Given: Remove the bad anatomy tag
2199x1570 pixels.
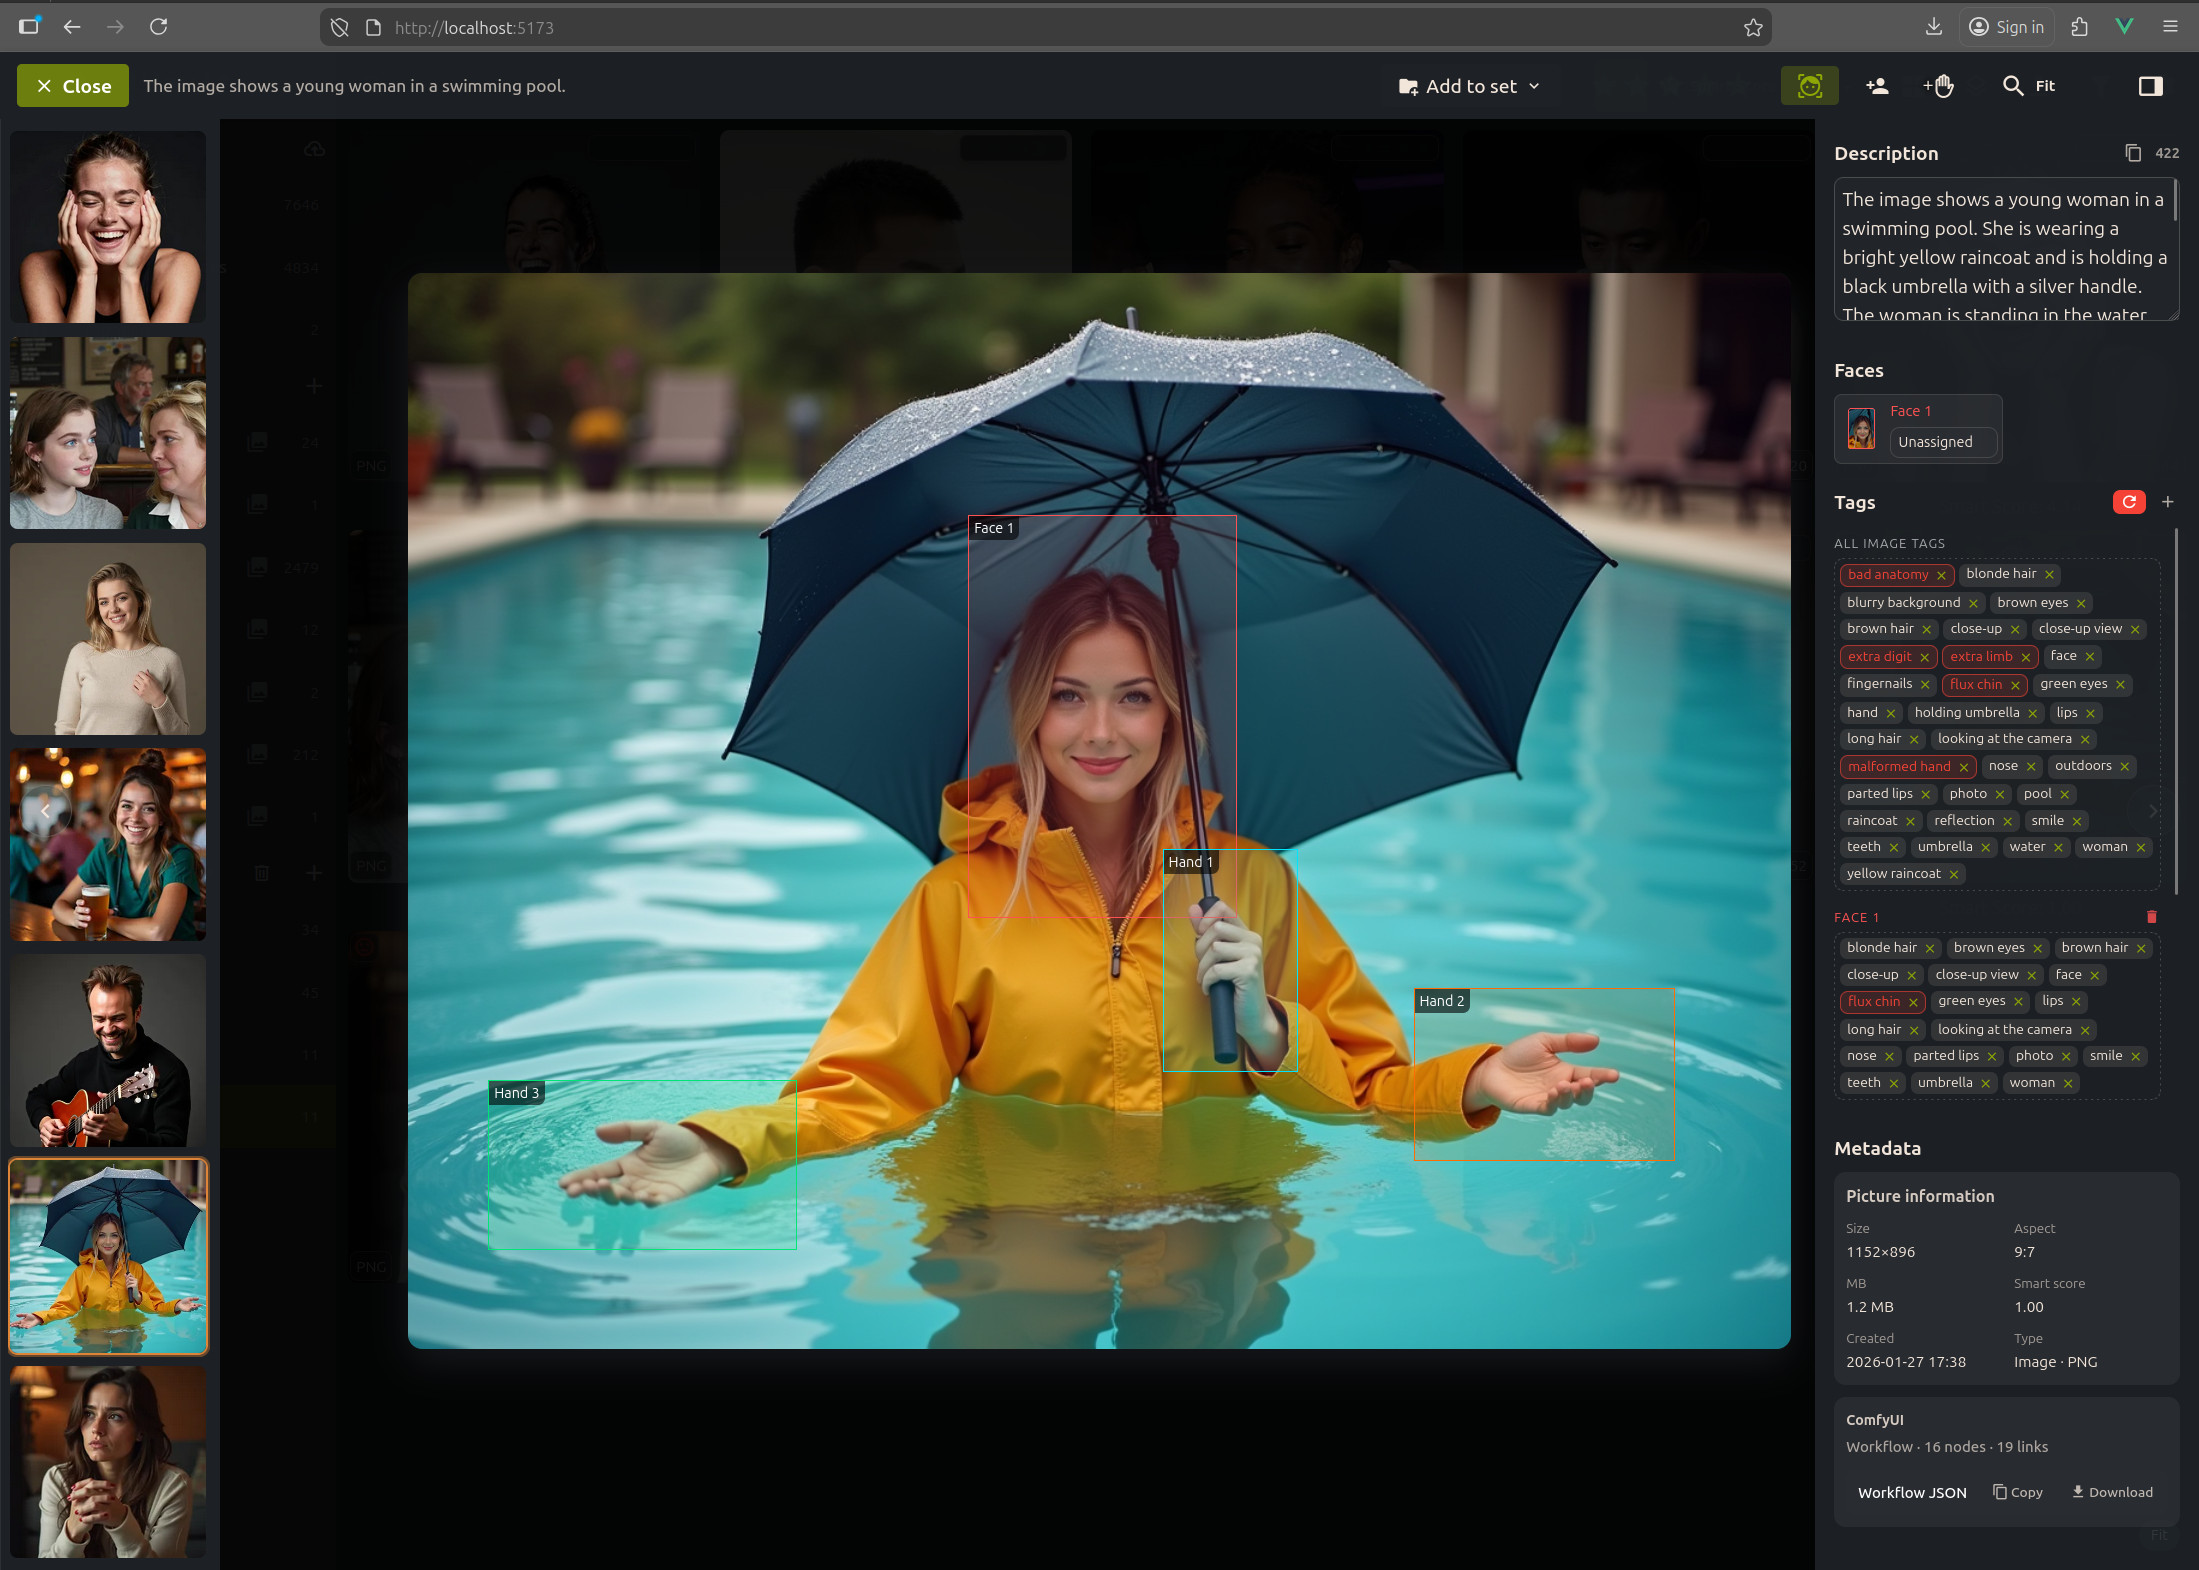Looking at the screenshot, I should pyautogui.click(x=1941, y=575).
